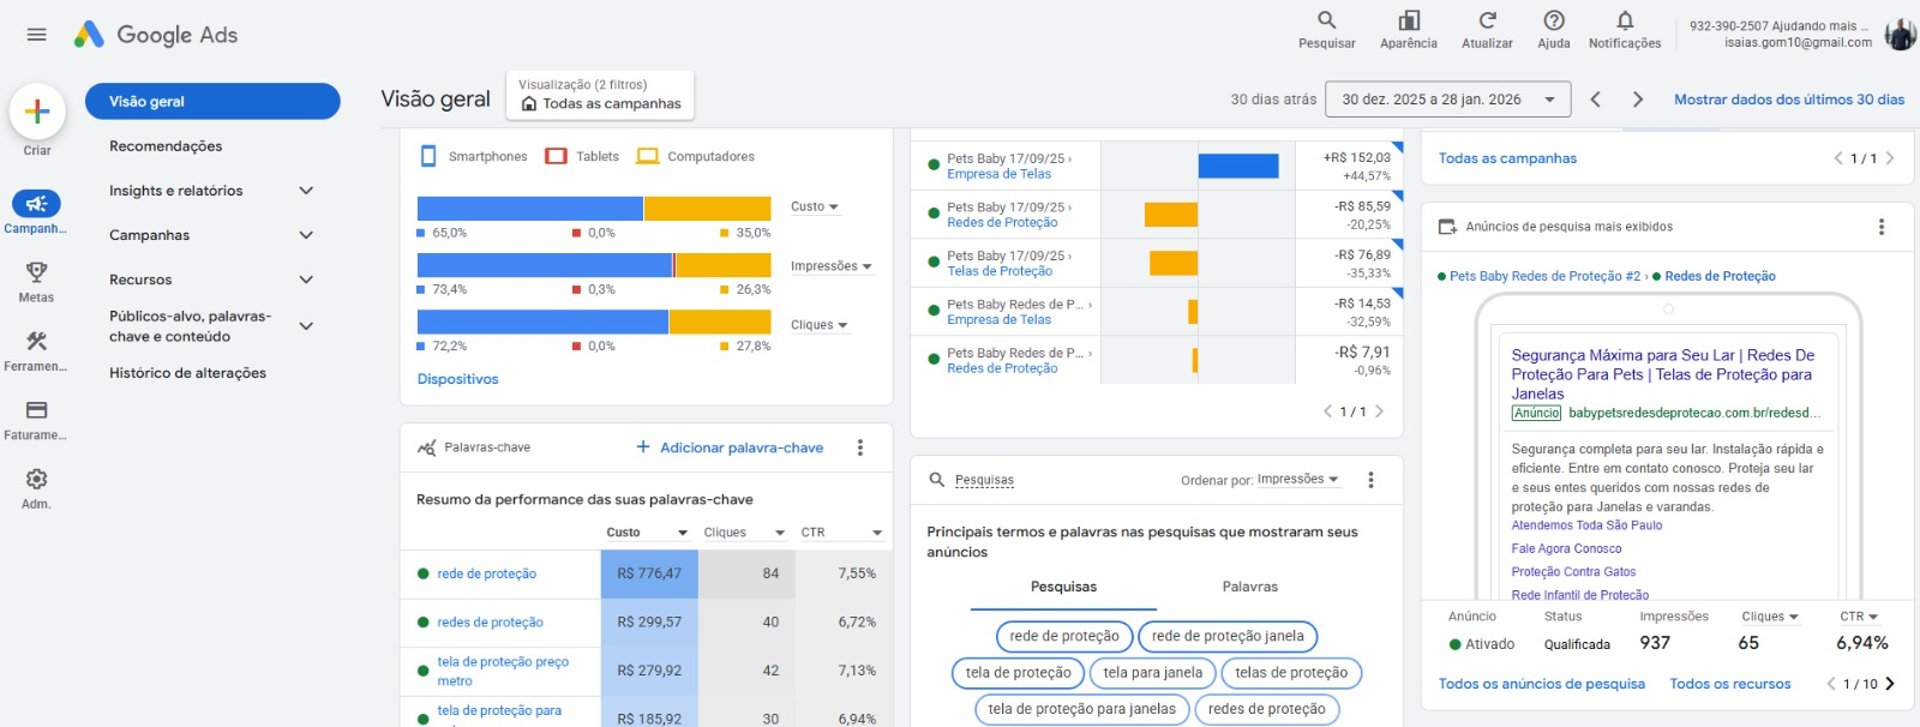Open Recomendações in the navigation

[x=166, y=146]
